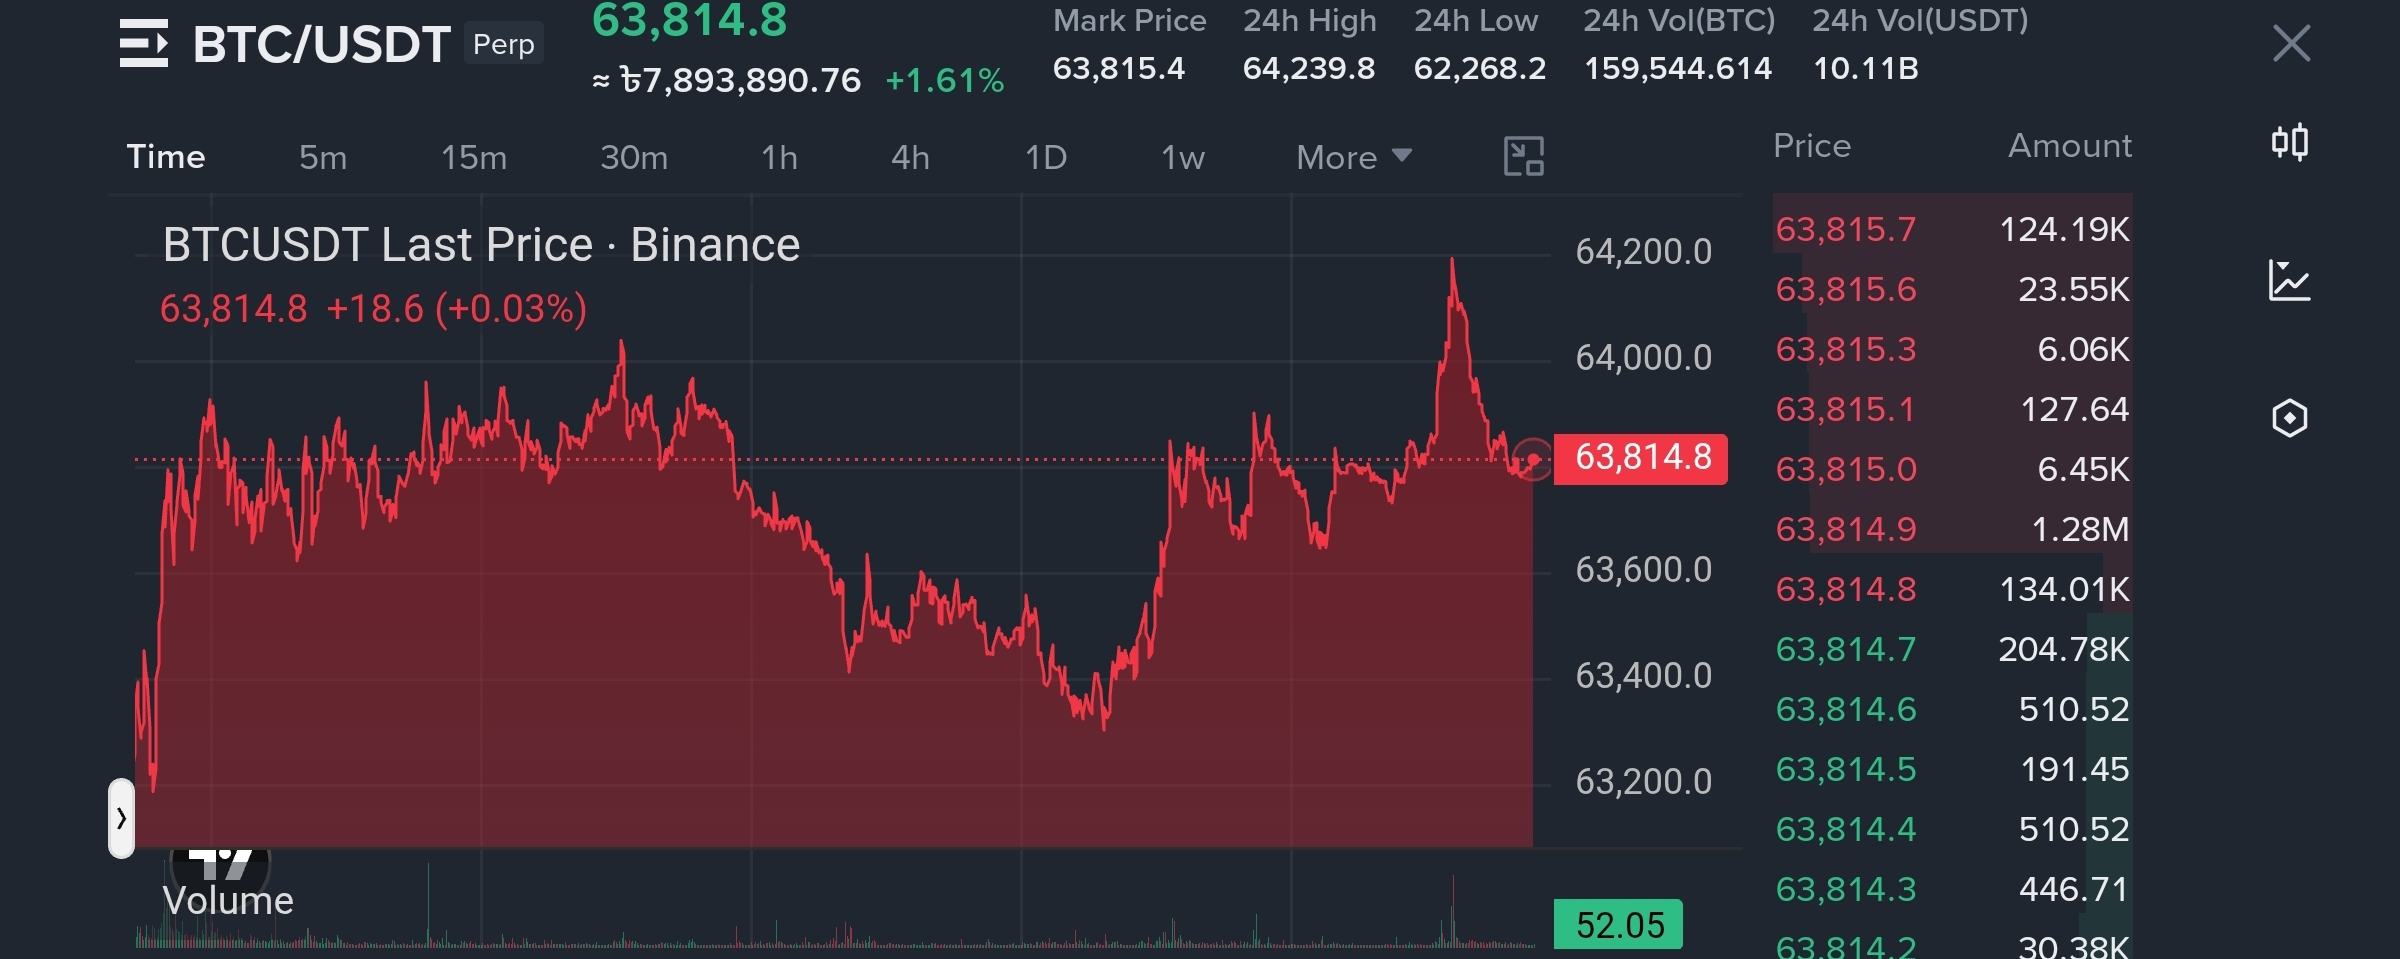Open the hexagon settings icon

pos(2290,418)
